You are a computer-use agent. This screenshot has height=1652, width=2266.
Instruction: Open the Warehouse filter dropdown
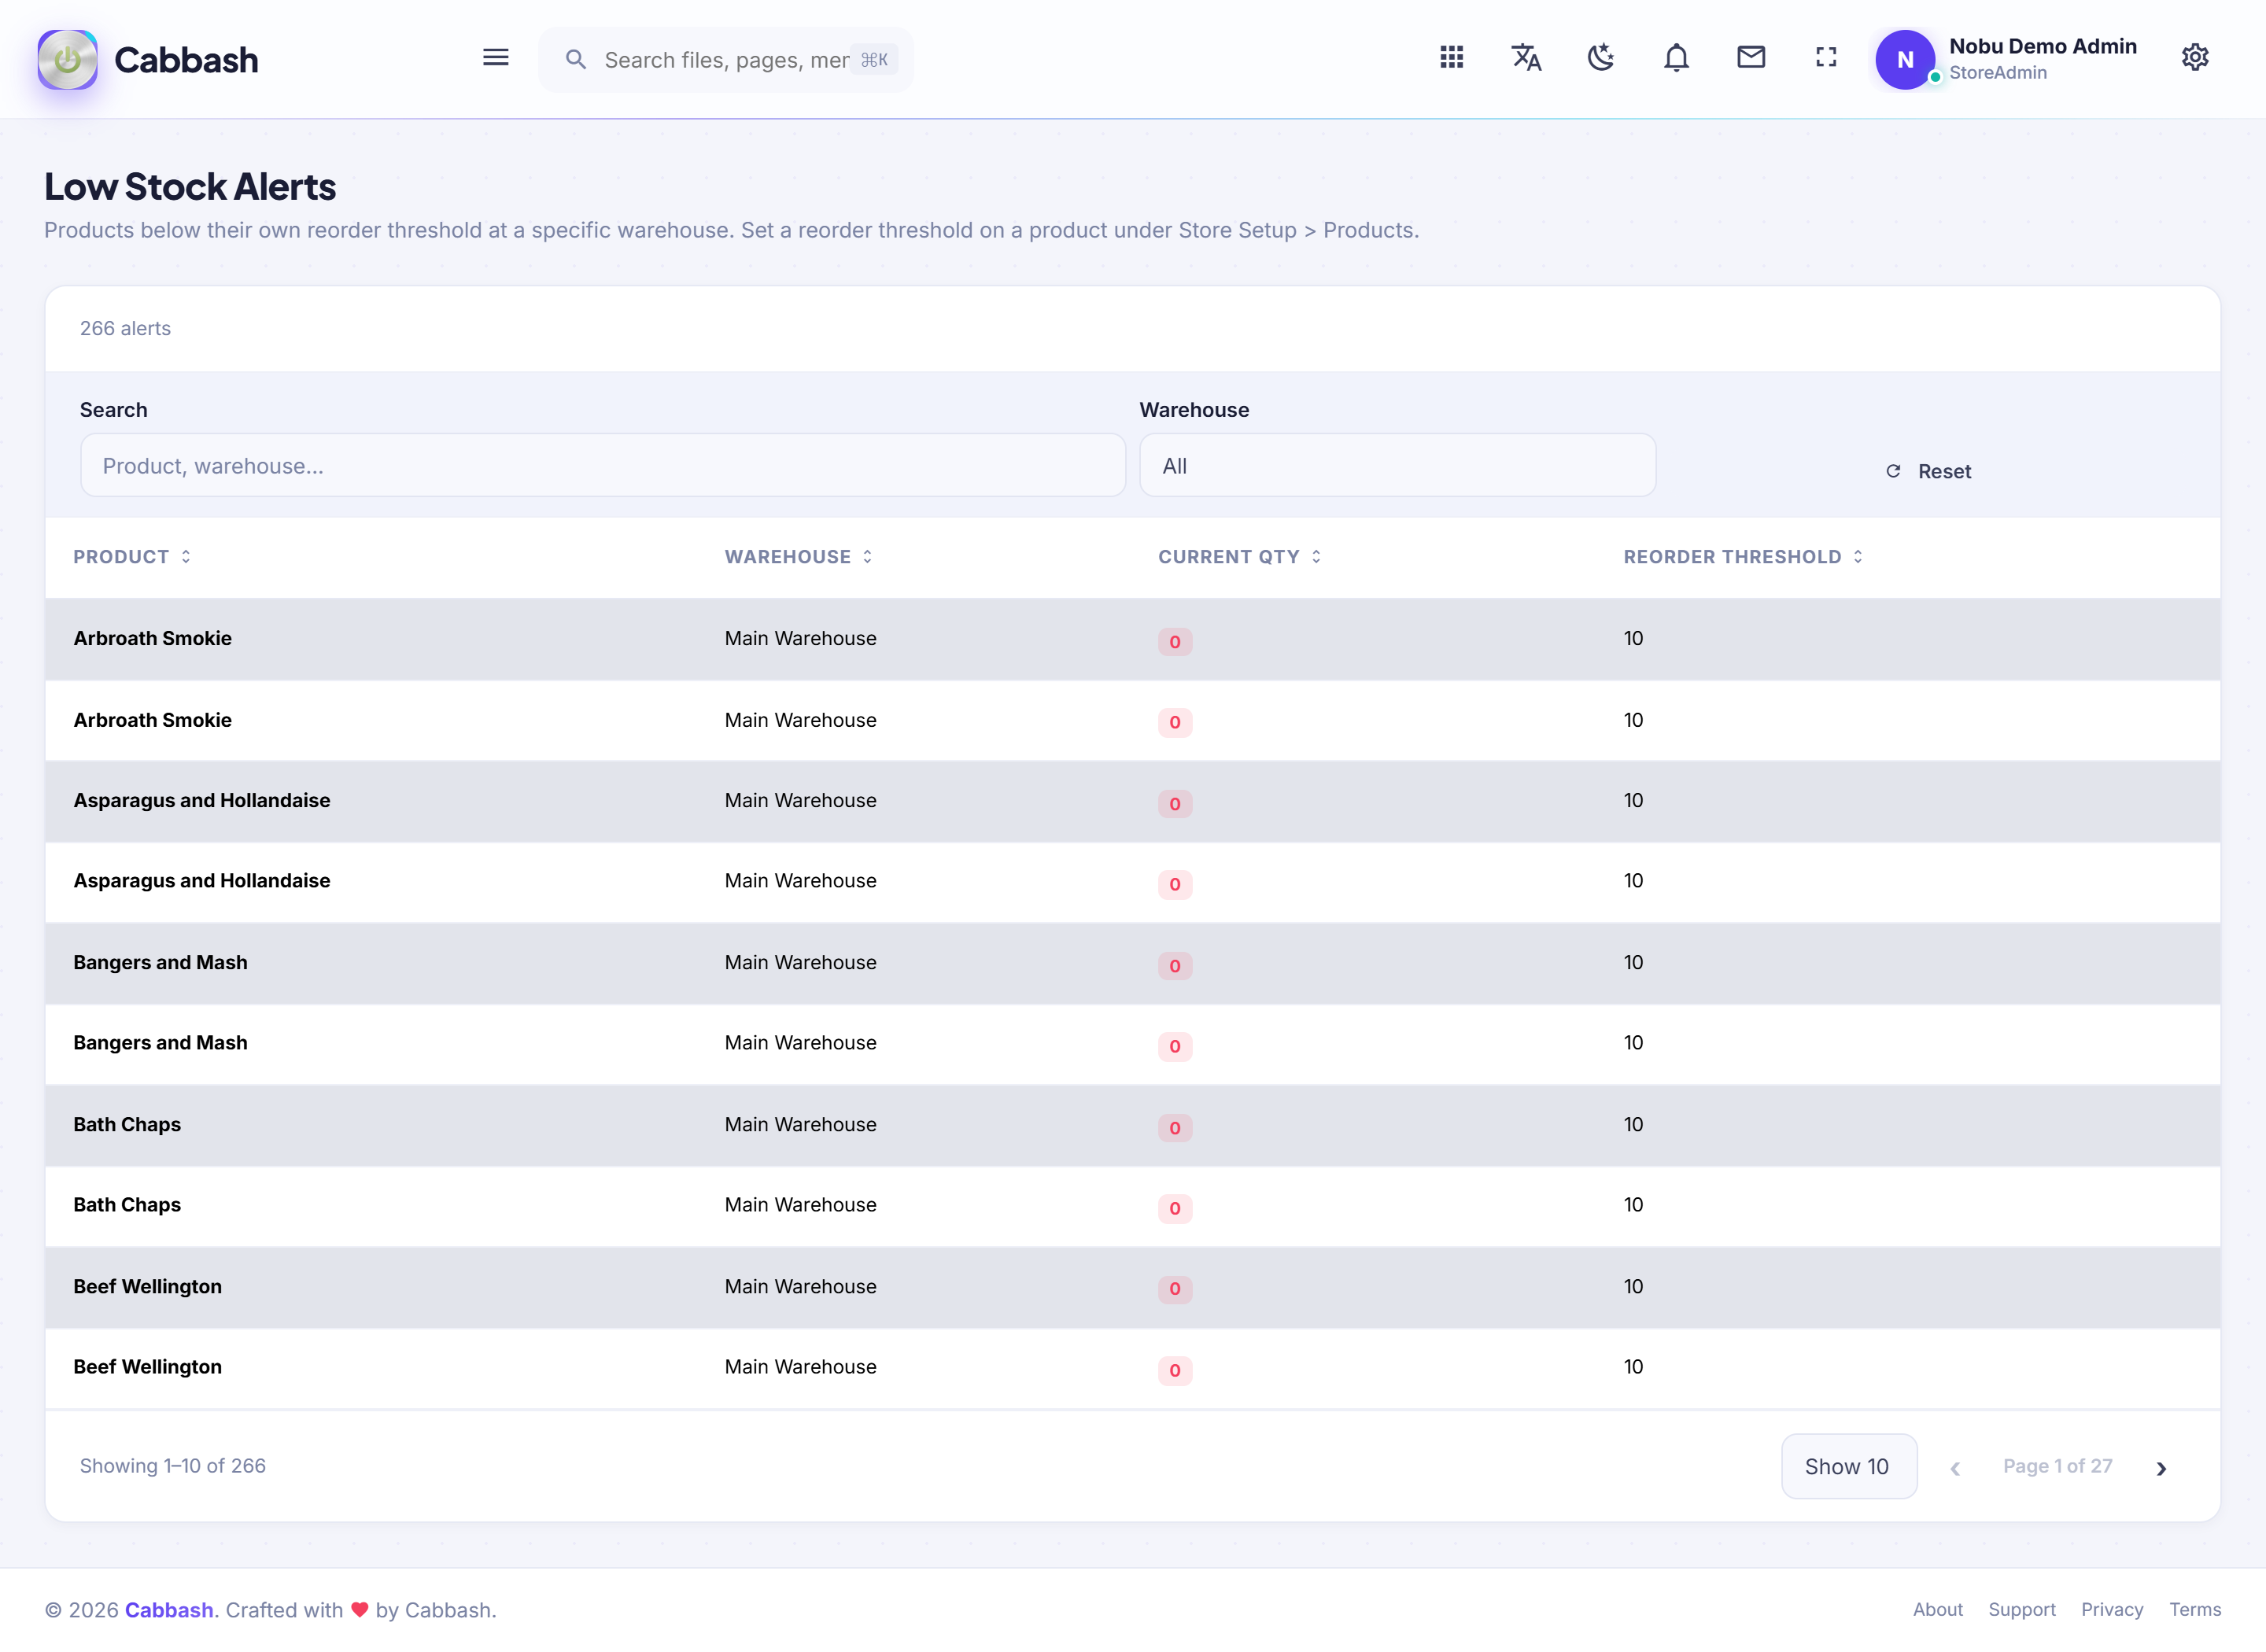(x=1397, y=465)
